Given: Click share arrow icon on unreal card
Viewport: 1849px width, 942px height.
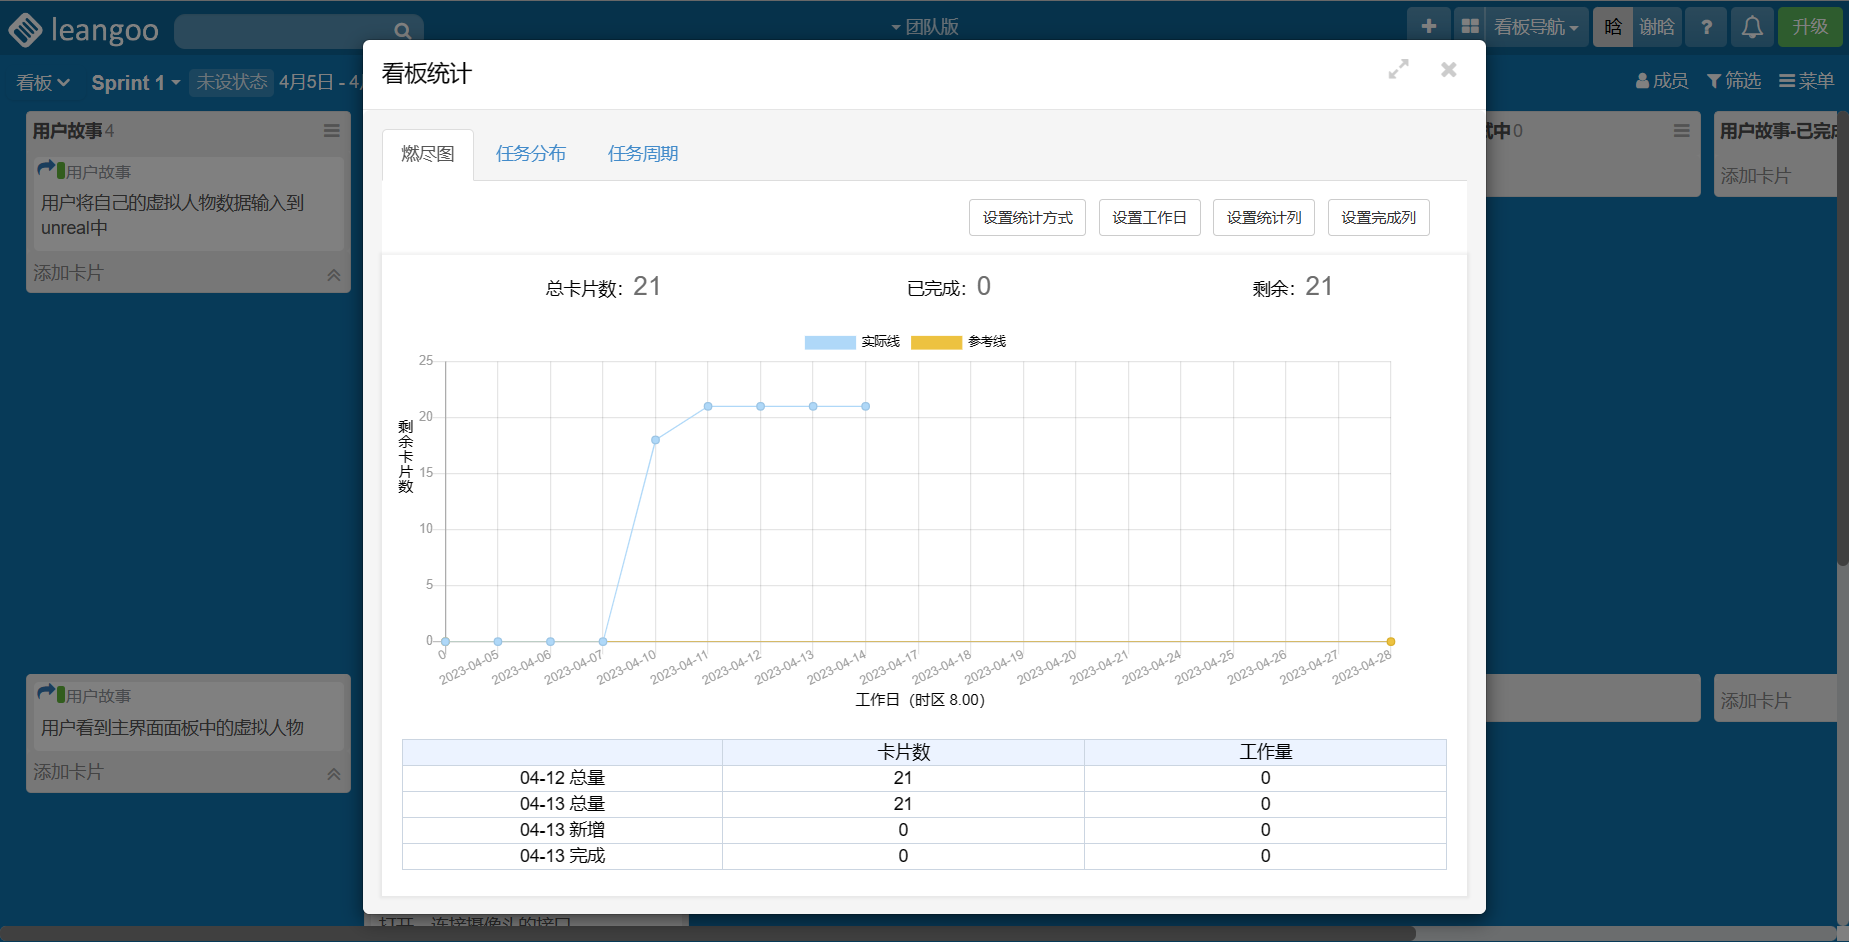Looking at the screenshot, I should [45, 169].
